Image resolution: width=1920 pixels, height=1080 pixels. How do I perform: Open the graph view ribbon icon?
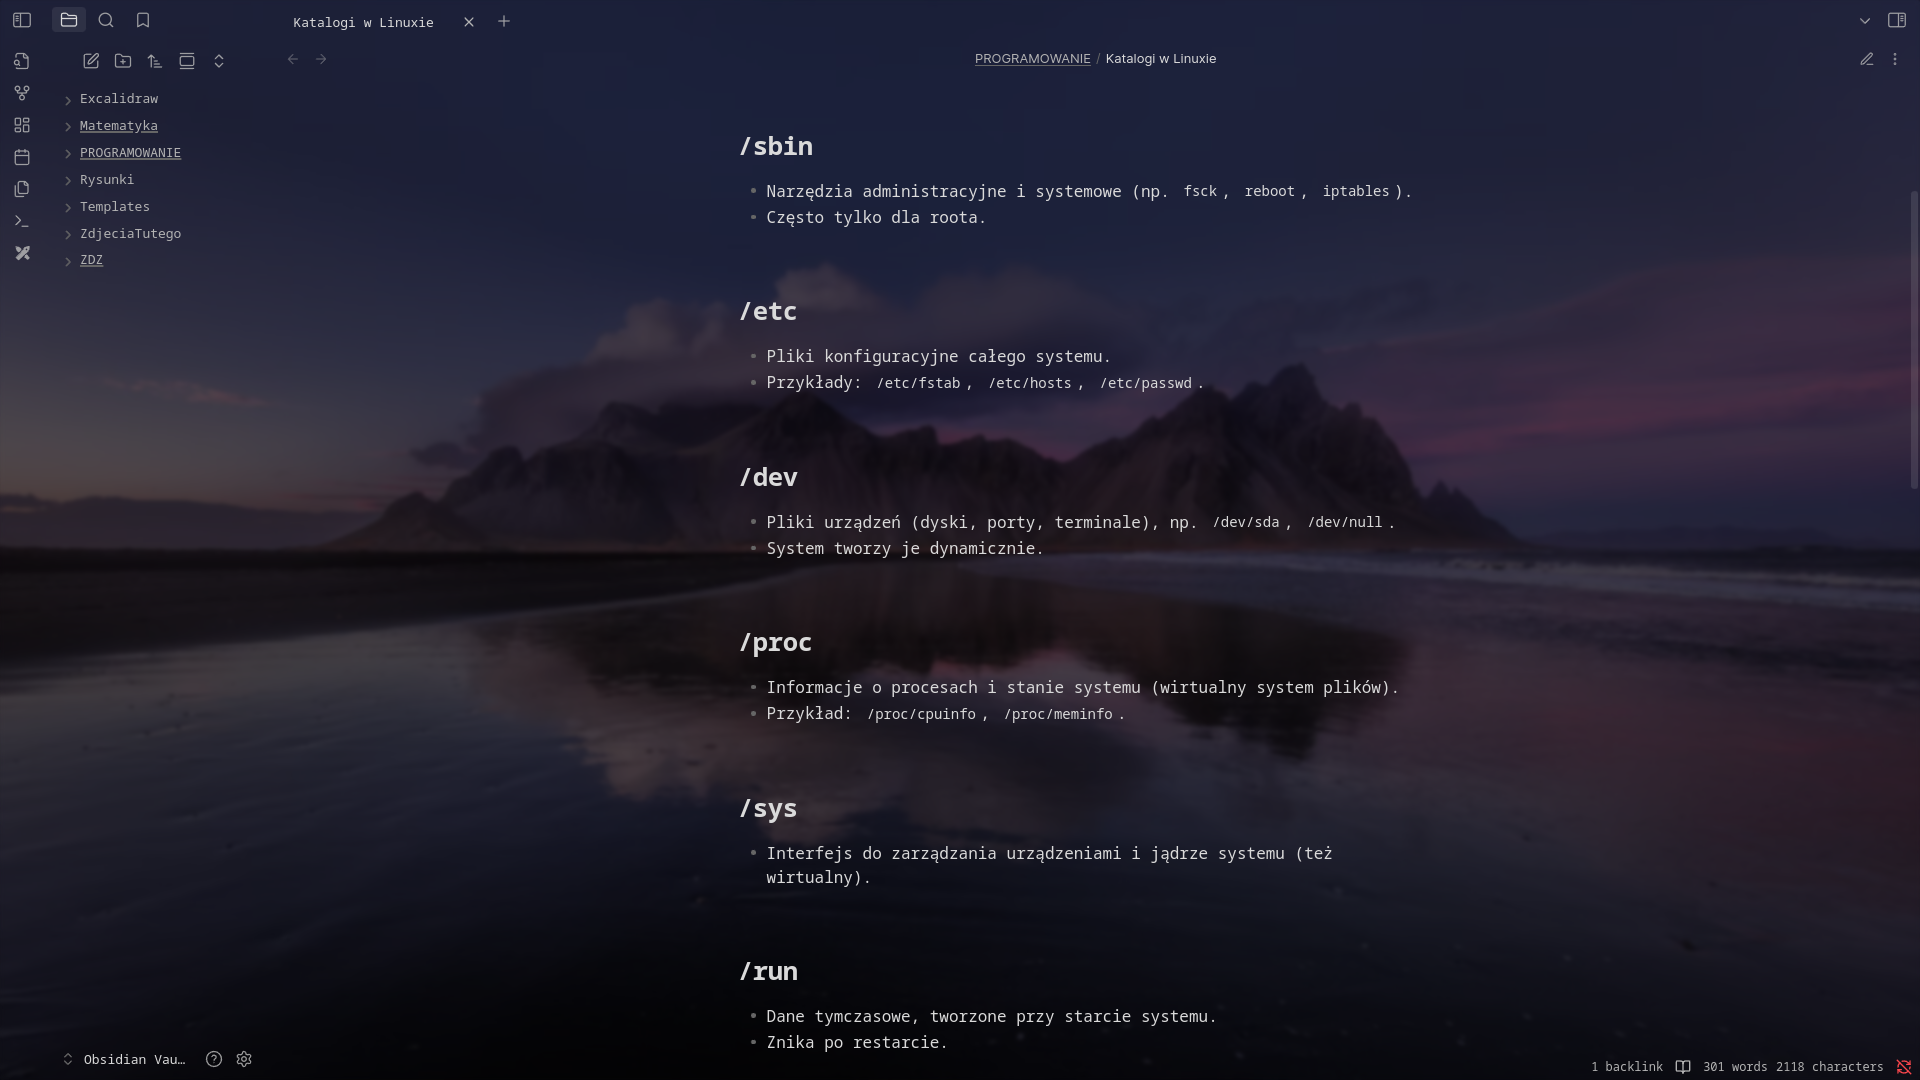pyautogui.click(x=22, y=93)
